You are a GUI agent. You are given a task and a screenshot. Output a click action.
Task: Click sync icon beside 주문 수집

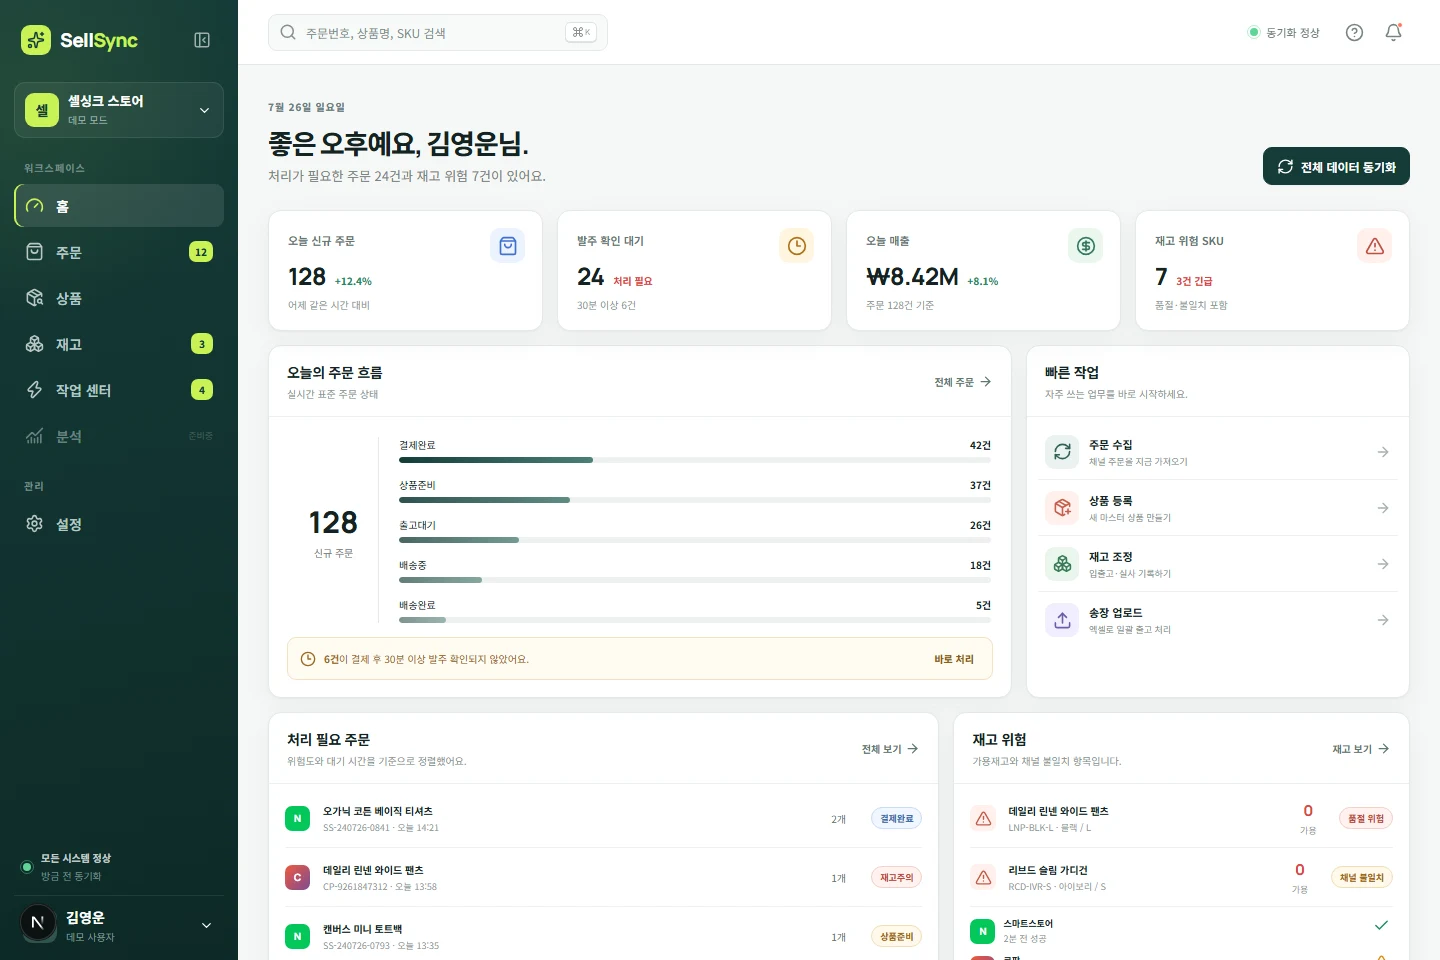[1062, 452]
